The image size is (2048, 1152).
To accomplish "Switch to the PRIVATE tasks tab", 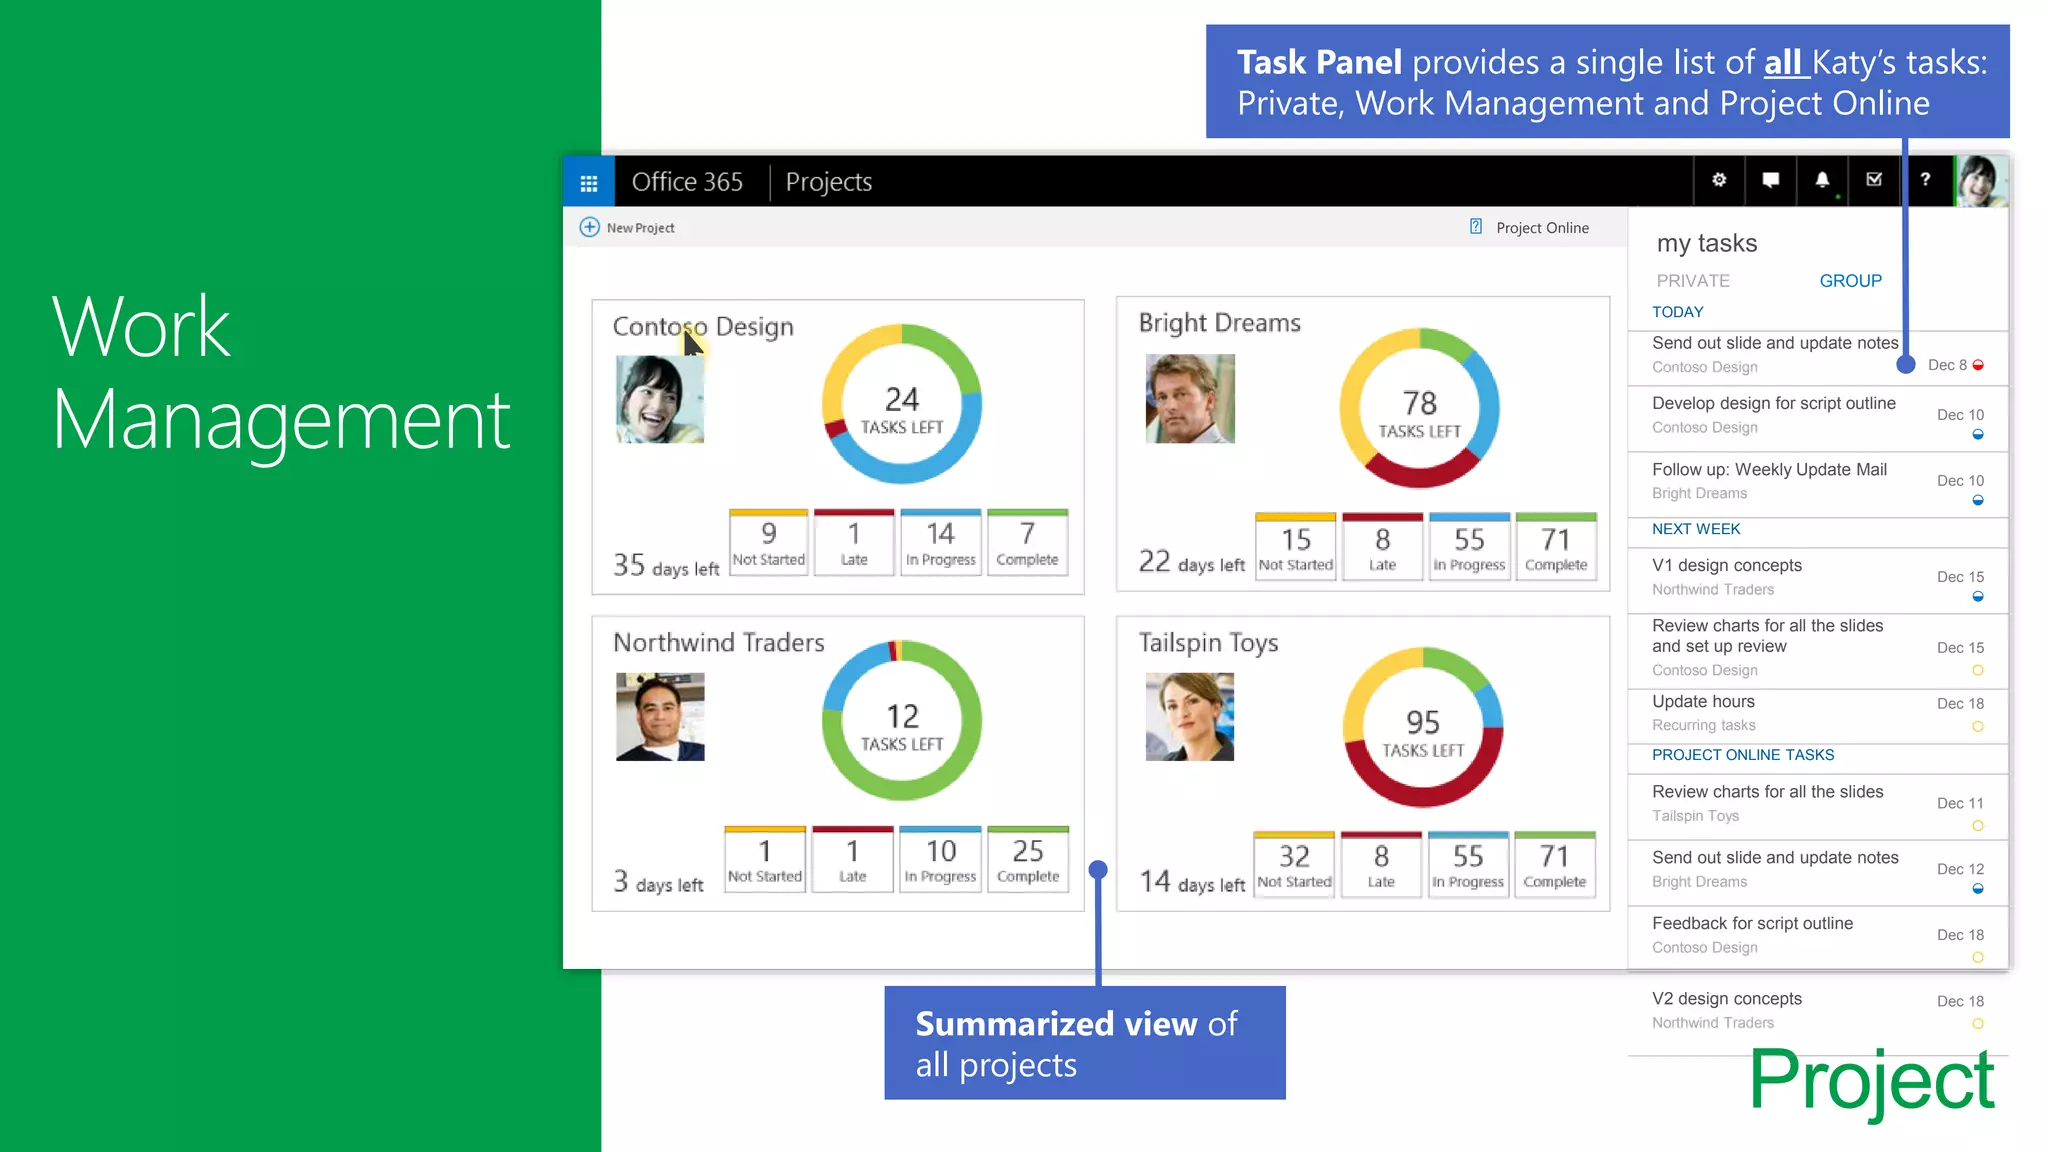I will [x=1693, y=281].
